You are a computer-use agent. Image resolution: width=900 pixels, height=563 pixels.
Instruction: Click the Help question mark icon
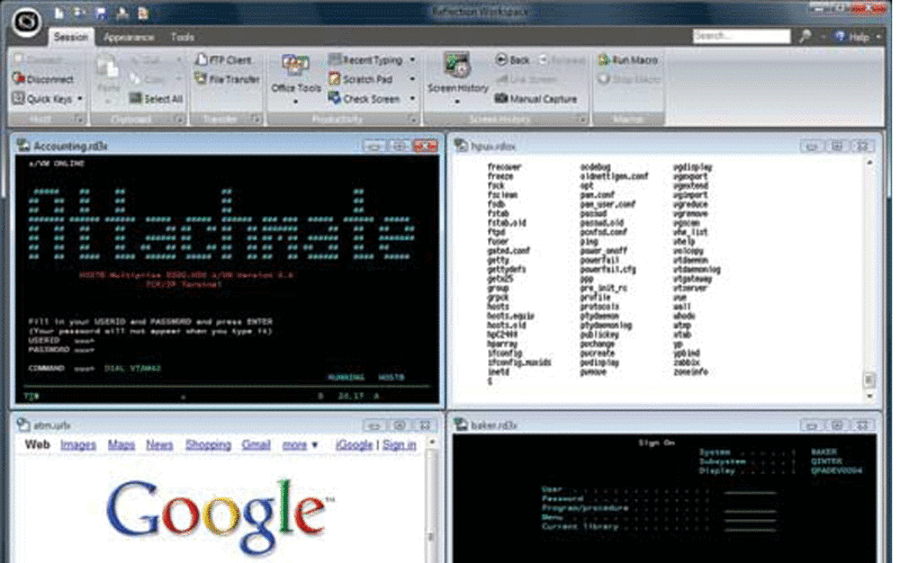tap(840, 37)
